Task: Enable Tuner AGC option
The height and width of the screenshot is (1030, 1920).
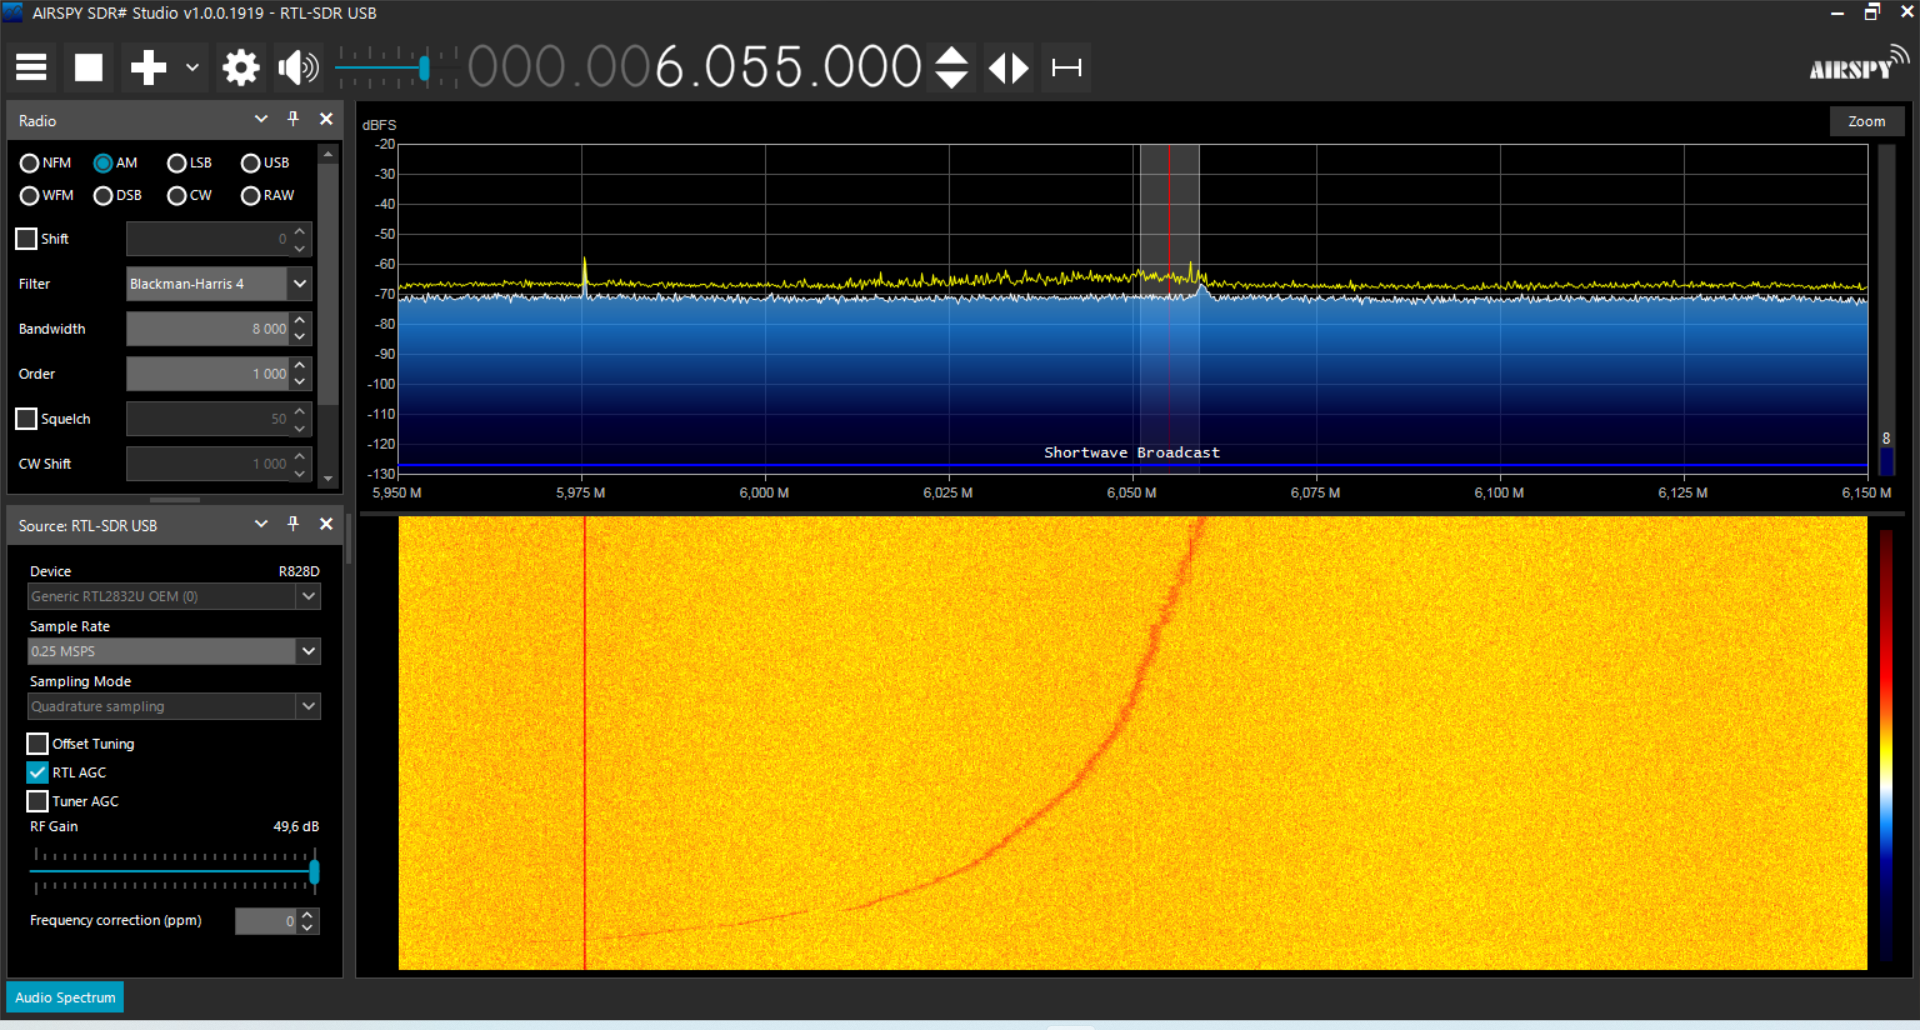Action: 38,801
